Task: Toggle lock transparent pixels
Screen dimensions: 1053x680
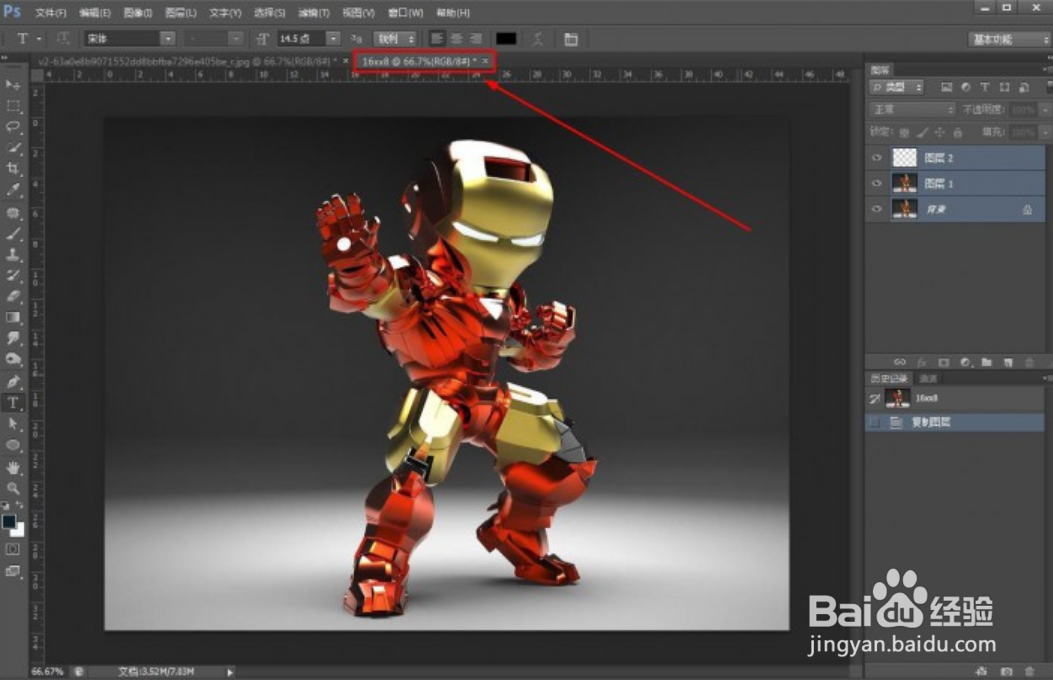Action: pos(904,132)
